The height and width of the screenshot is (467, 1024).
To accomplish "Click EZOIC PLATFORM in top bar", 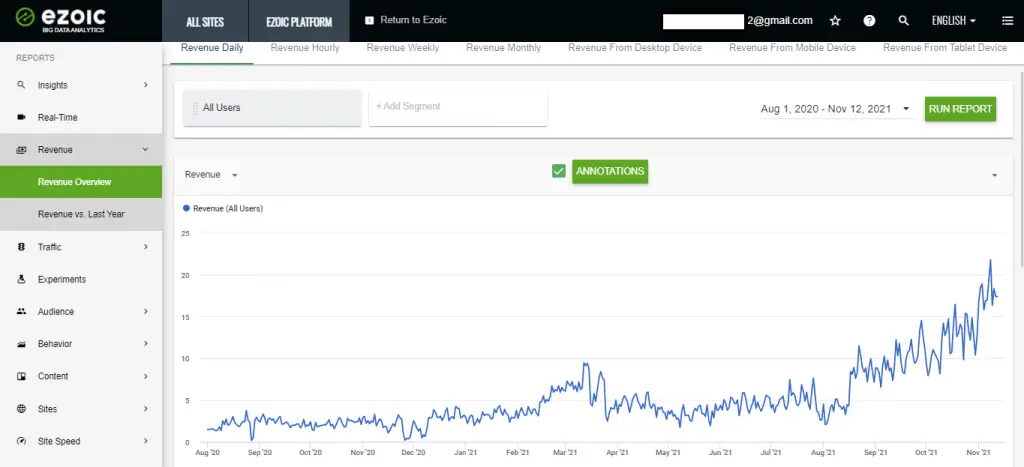I will click(299, 21).
